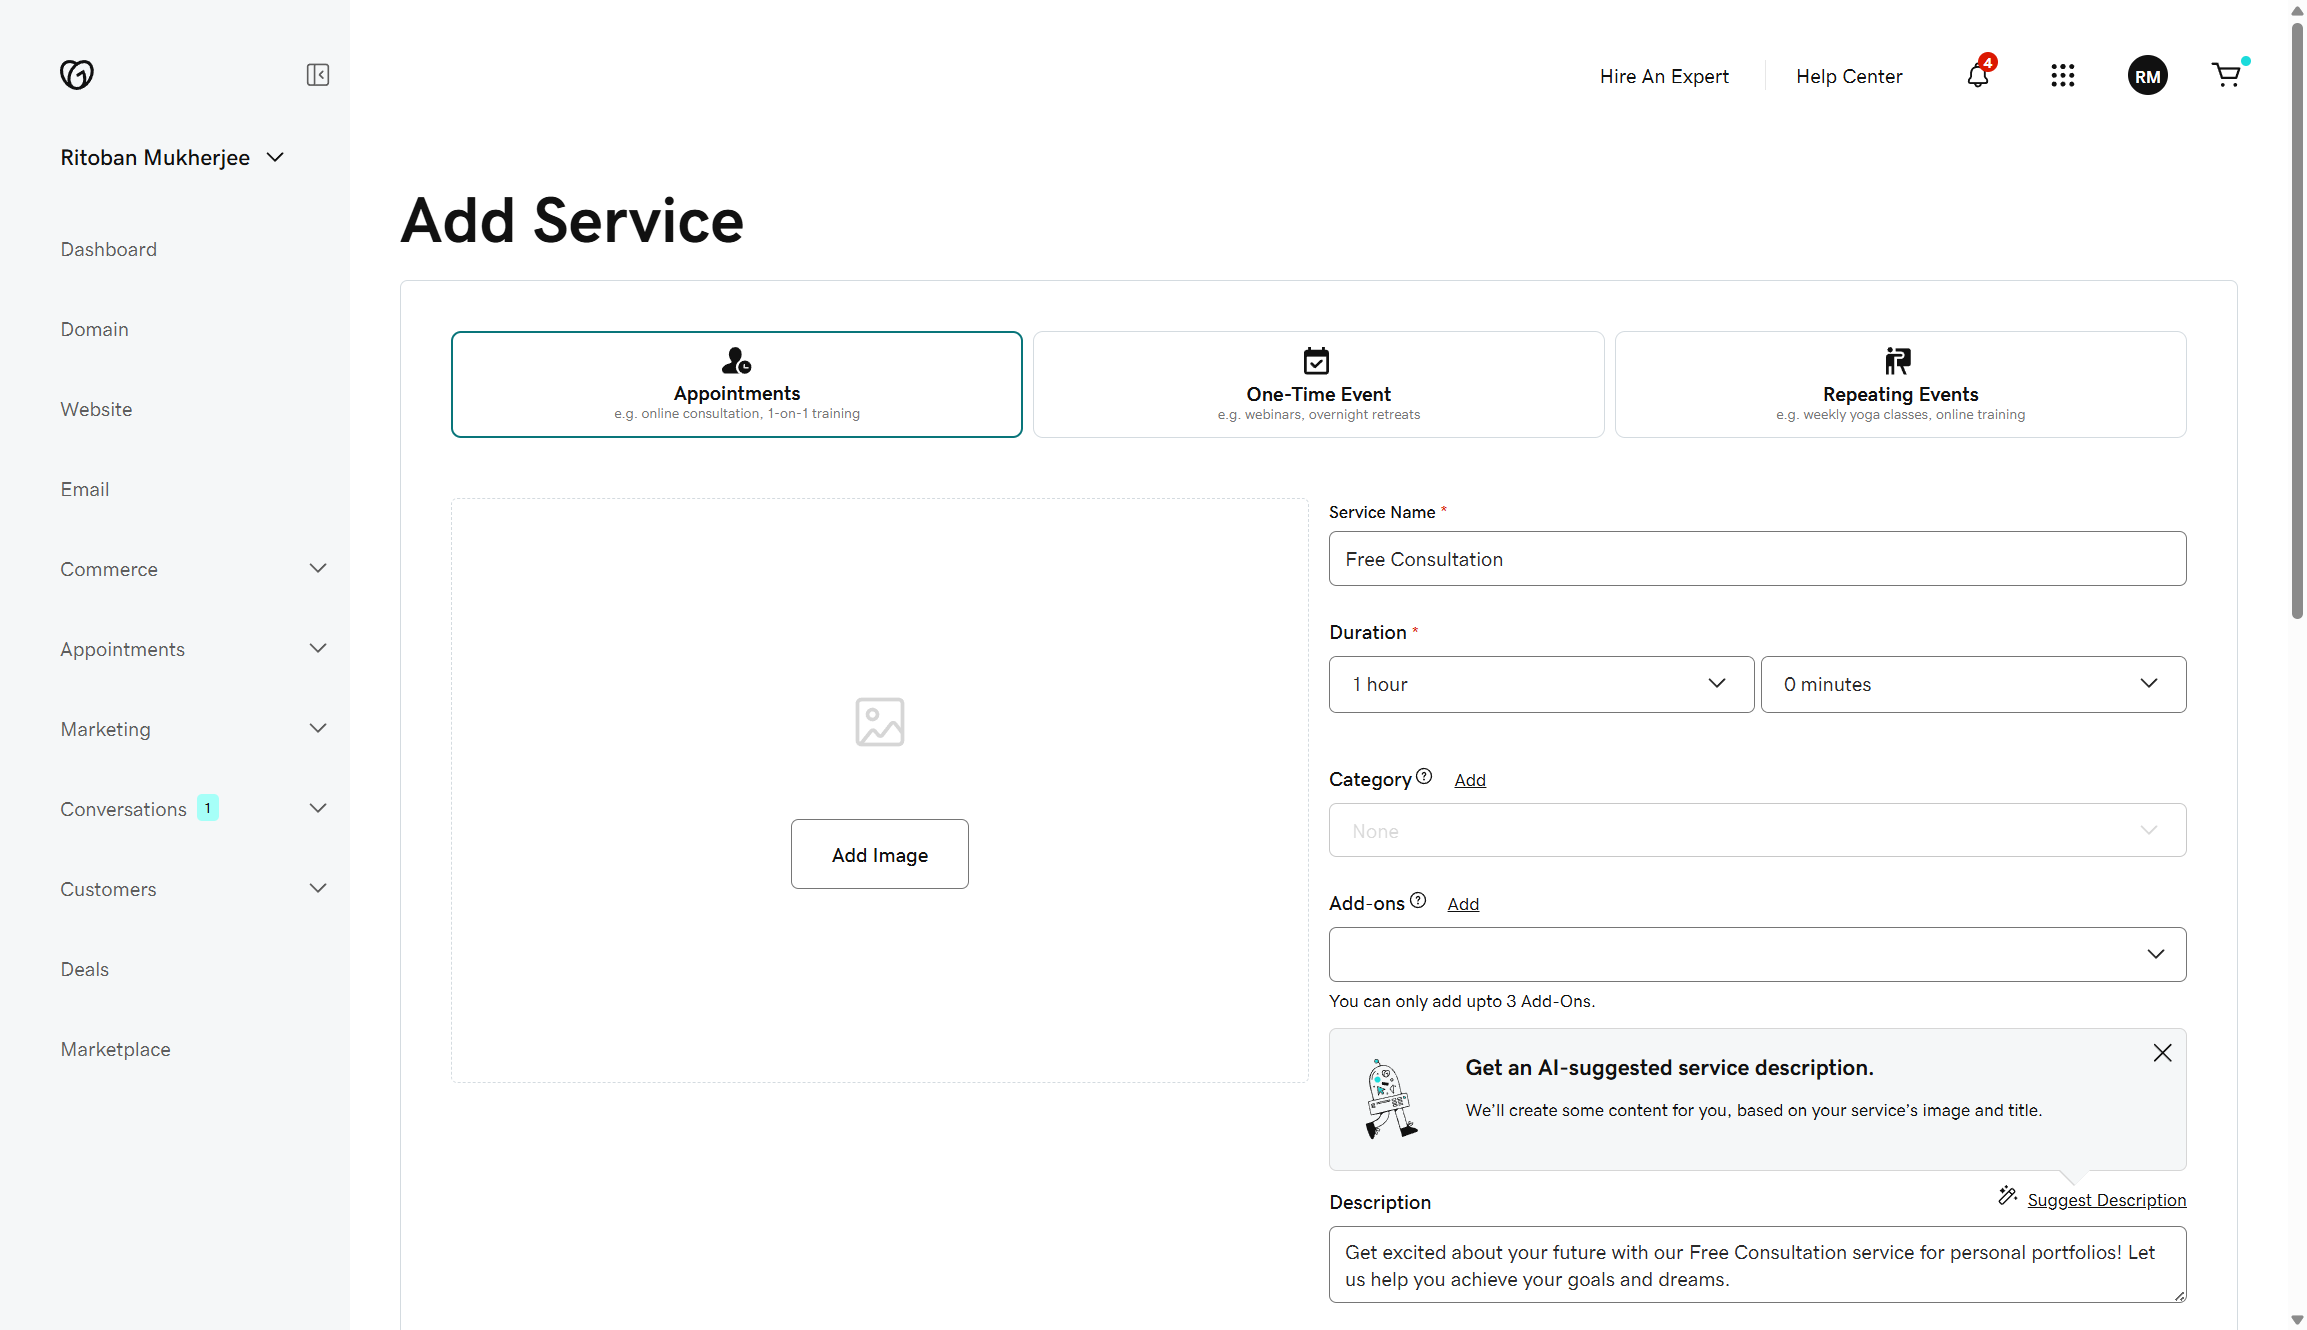The width and height of the screenshot is (2307, 1330).
Task: Select the One-Time Event service type
Action: (1317, 384)
